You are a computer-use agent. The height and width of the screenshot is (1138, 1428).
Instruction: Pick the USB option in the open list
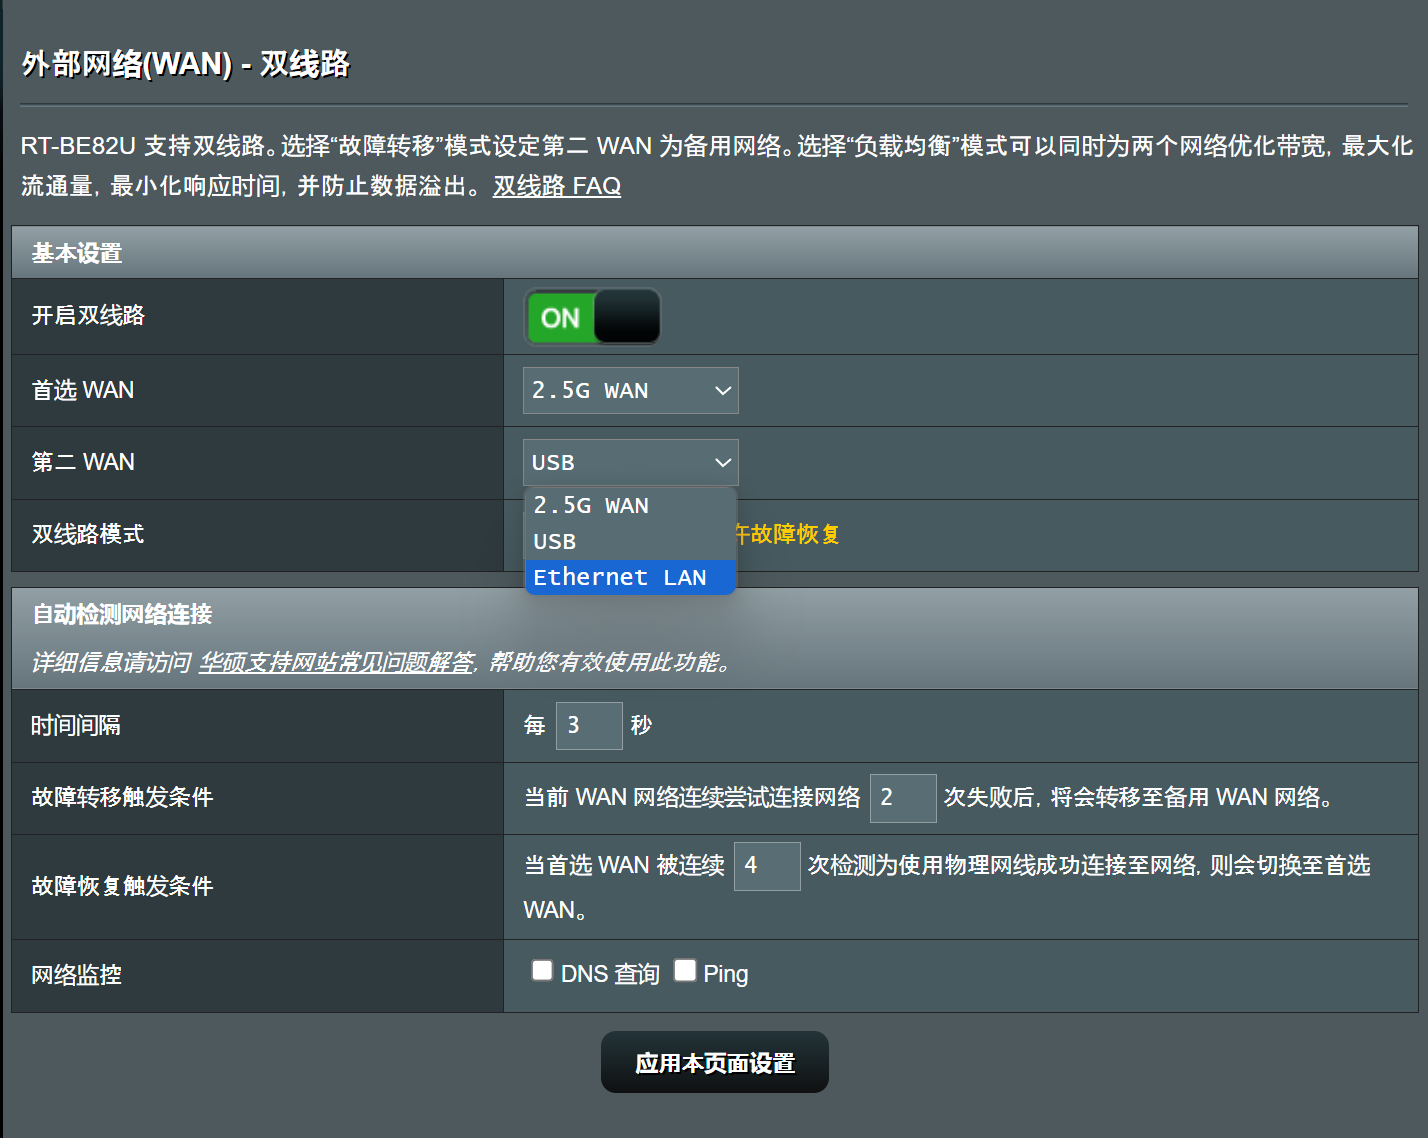555,542
